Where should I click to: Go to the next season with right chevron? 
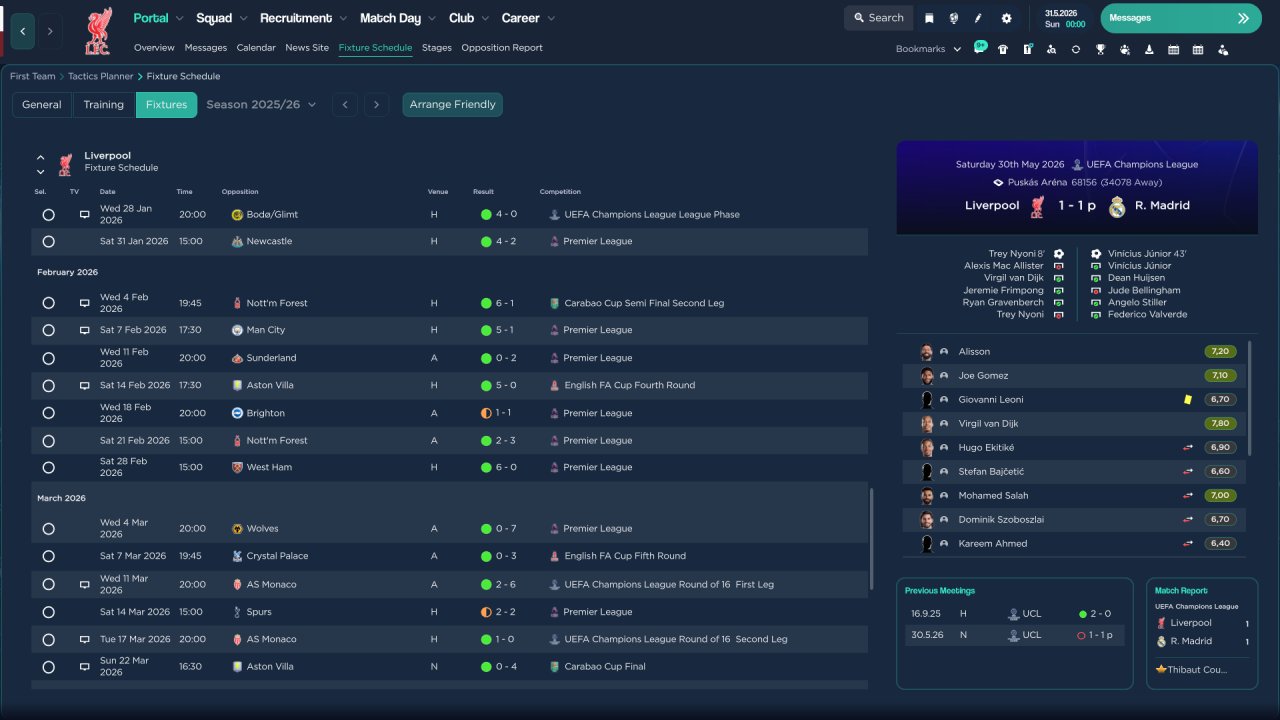[x=376, y=105]
